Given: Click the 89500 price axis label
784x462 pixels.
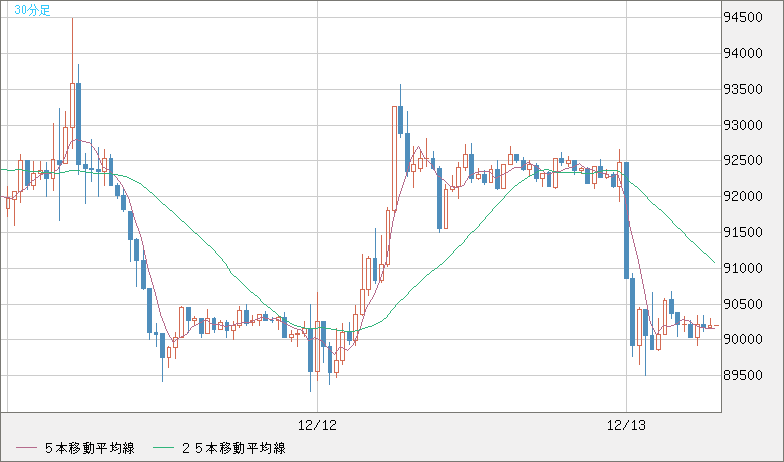Looking at the screenshot, I should pyautogui.click(x=747, y=375).
